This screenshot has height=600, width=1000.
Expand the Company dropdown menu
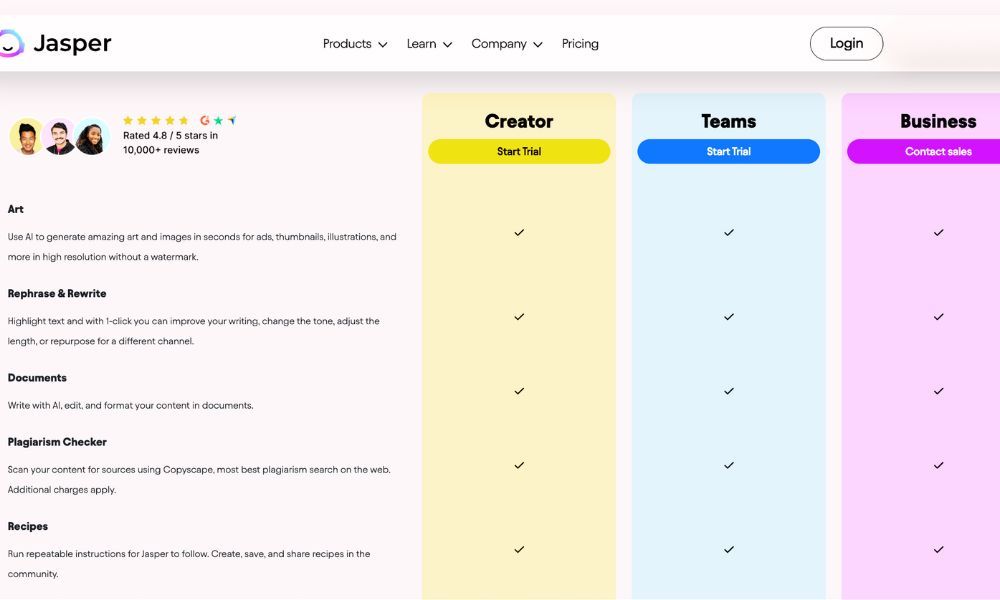point(506,44)
